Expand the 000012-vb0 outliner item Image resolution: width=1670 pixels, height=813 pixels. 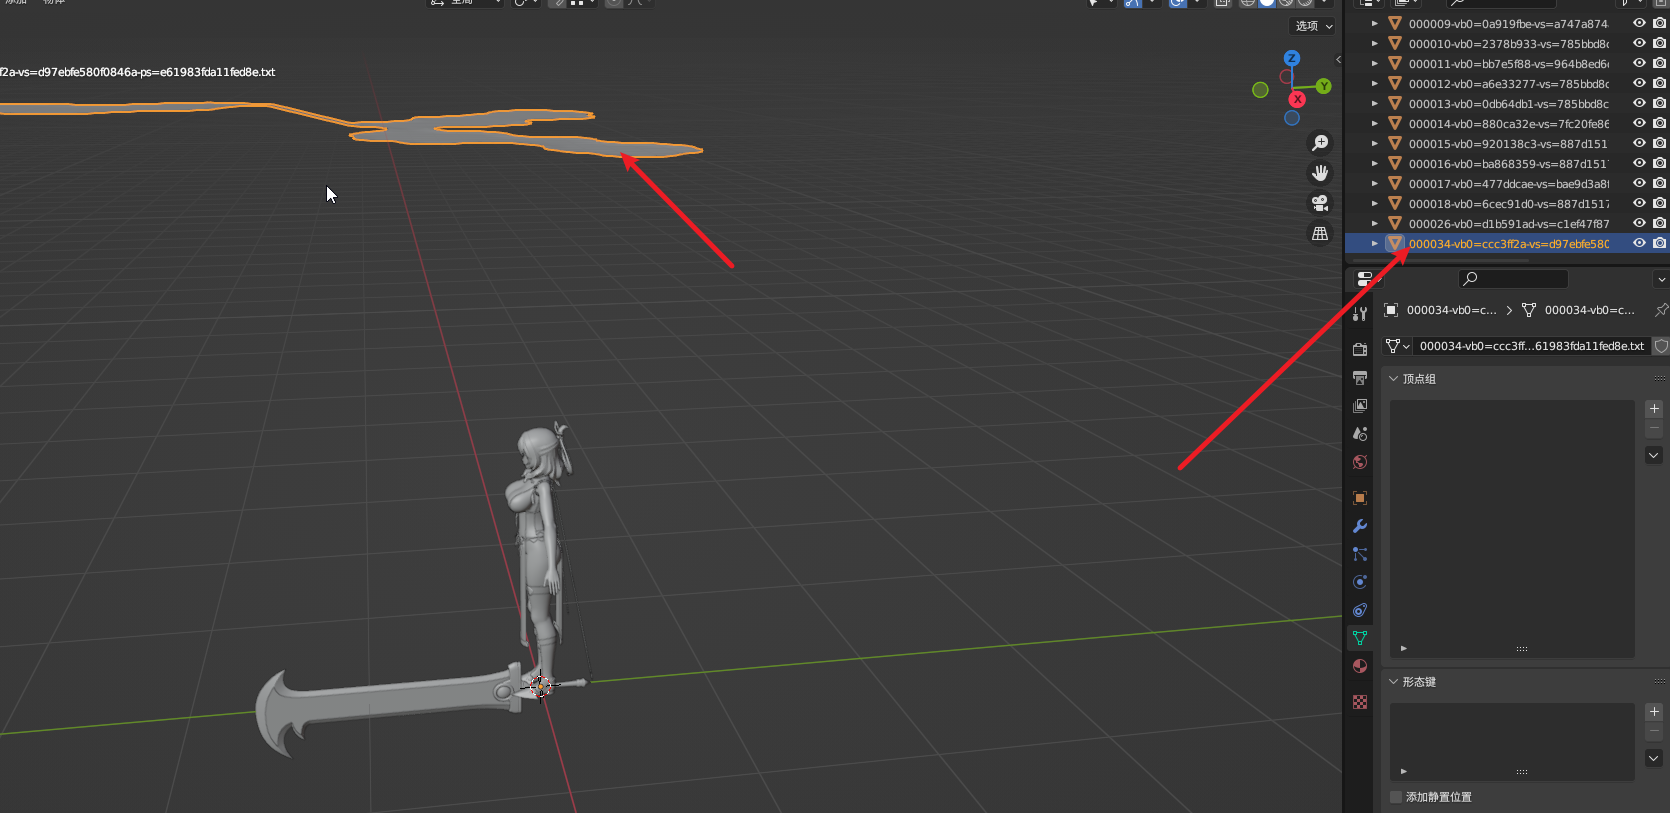[x=1375, y=83]
